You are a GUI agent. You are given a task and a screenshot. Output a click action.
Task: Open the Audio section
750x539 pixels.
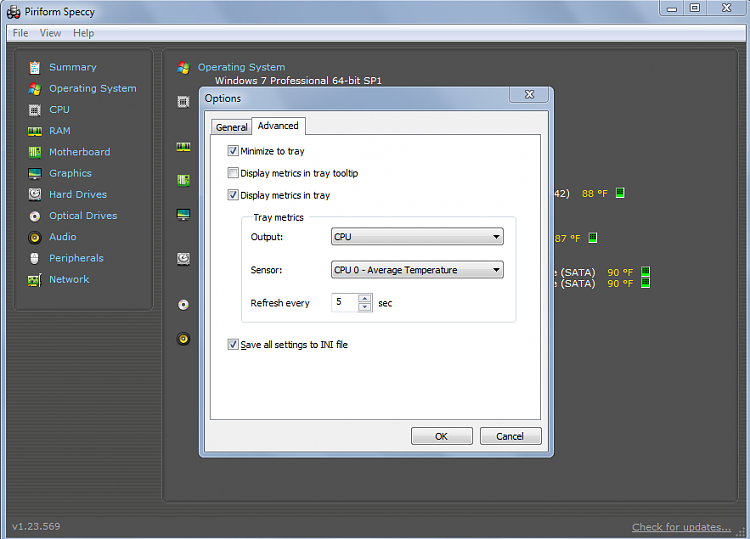(x=63, y=237)
